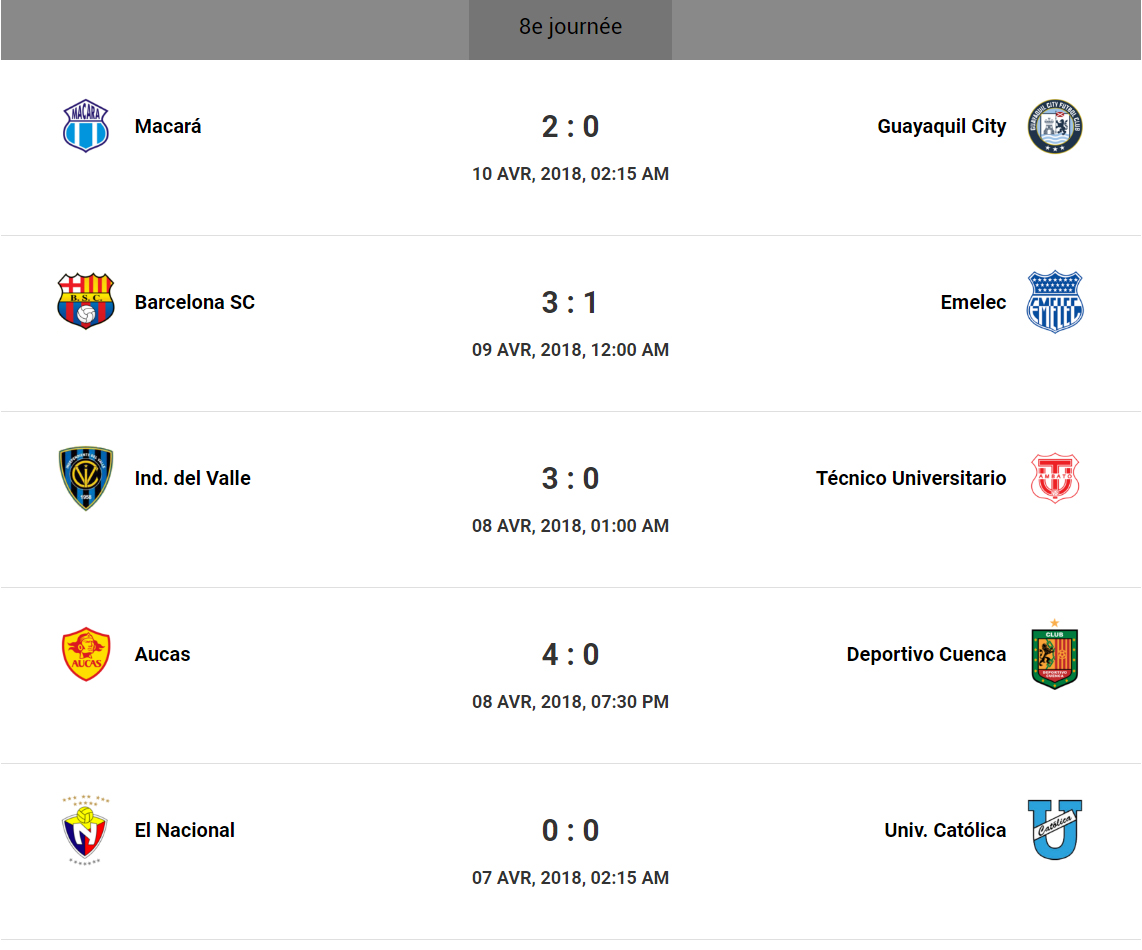Click the 4 : 0 Aucas match score
The height and width of the screenshot is (950, 1142).
[570, 654]
